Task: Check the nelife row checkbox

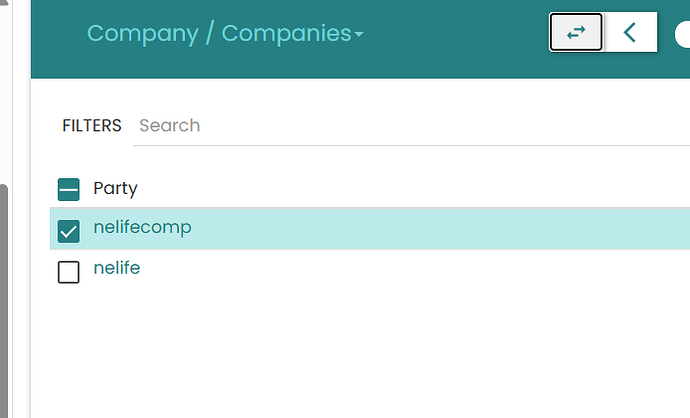Action: coord(69,272)
